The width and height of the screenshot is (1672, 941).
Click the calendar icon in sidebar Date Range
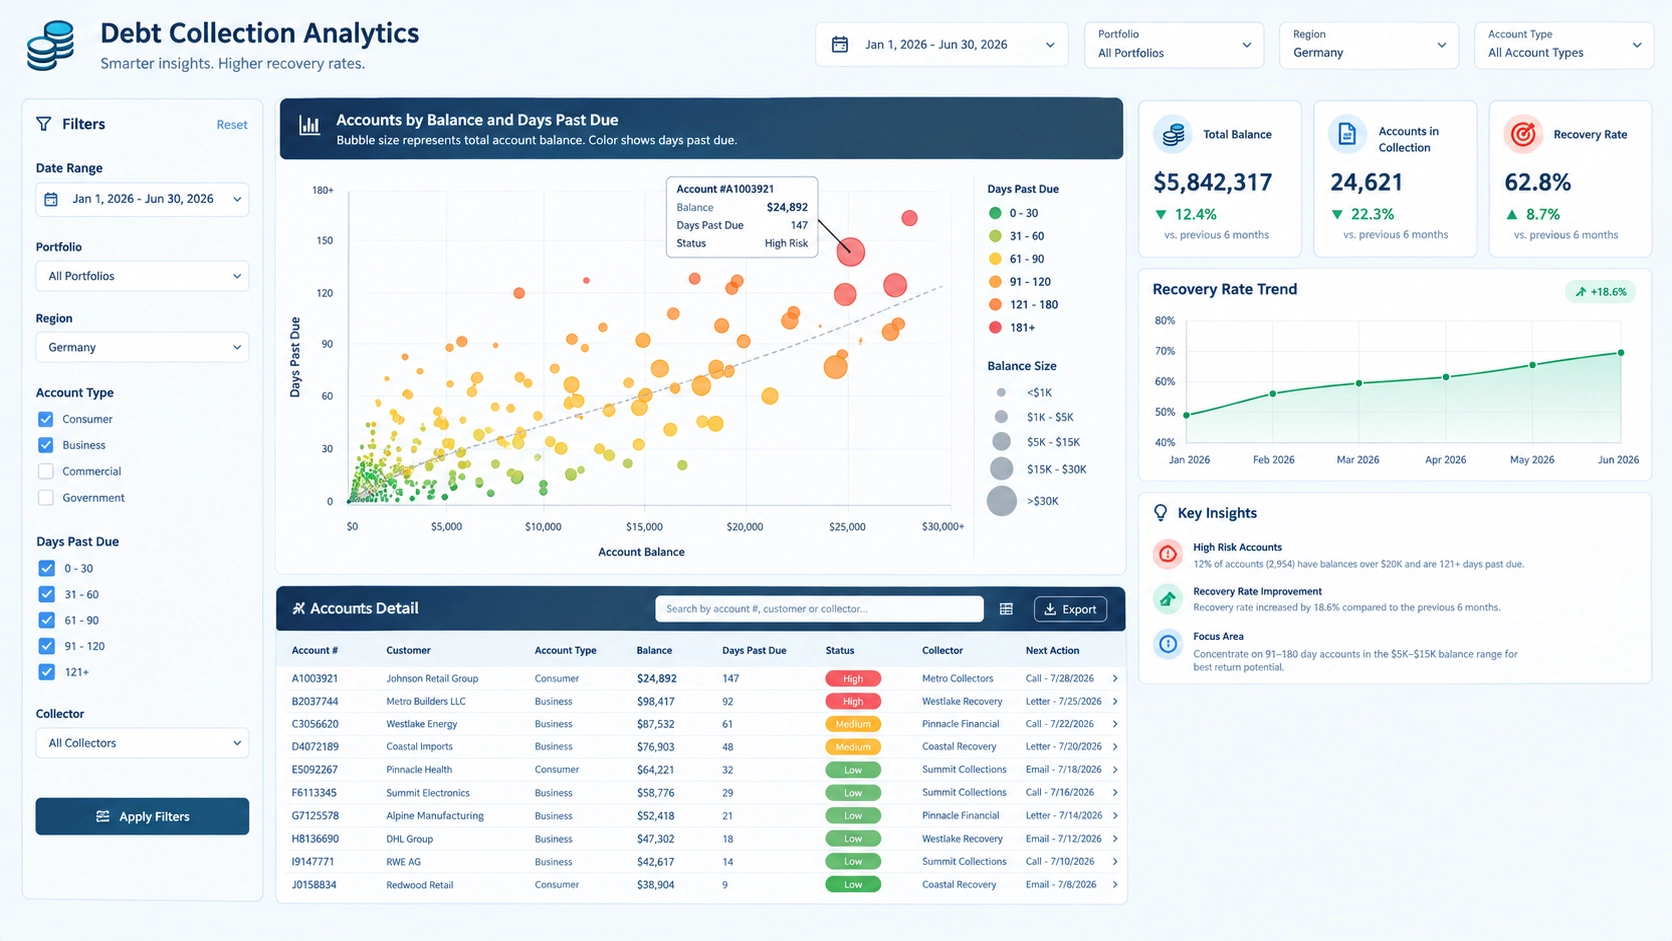click(x=51, y=199)
